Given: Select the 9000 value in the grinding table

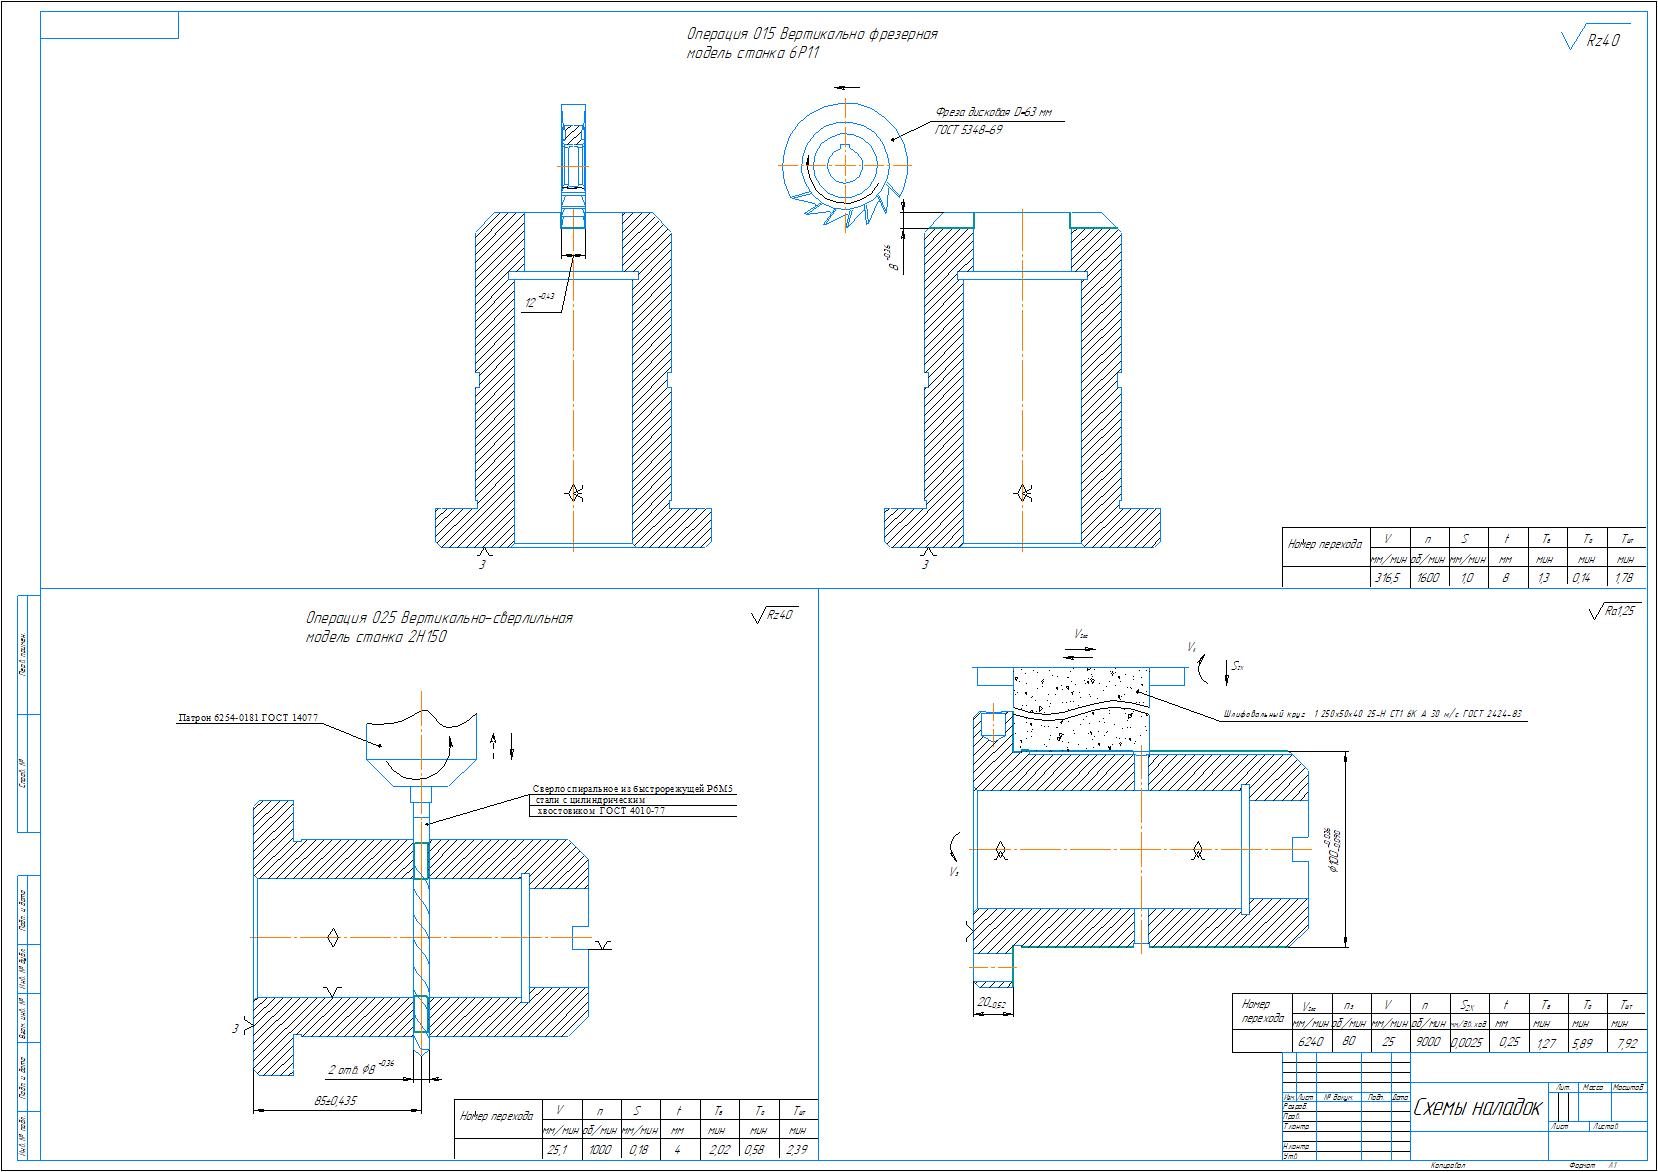Looking at the screenshot, I should click(1430, 1042).
